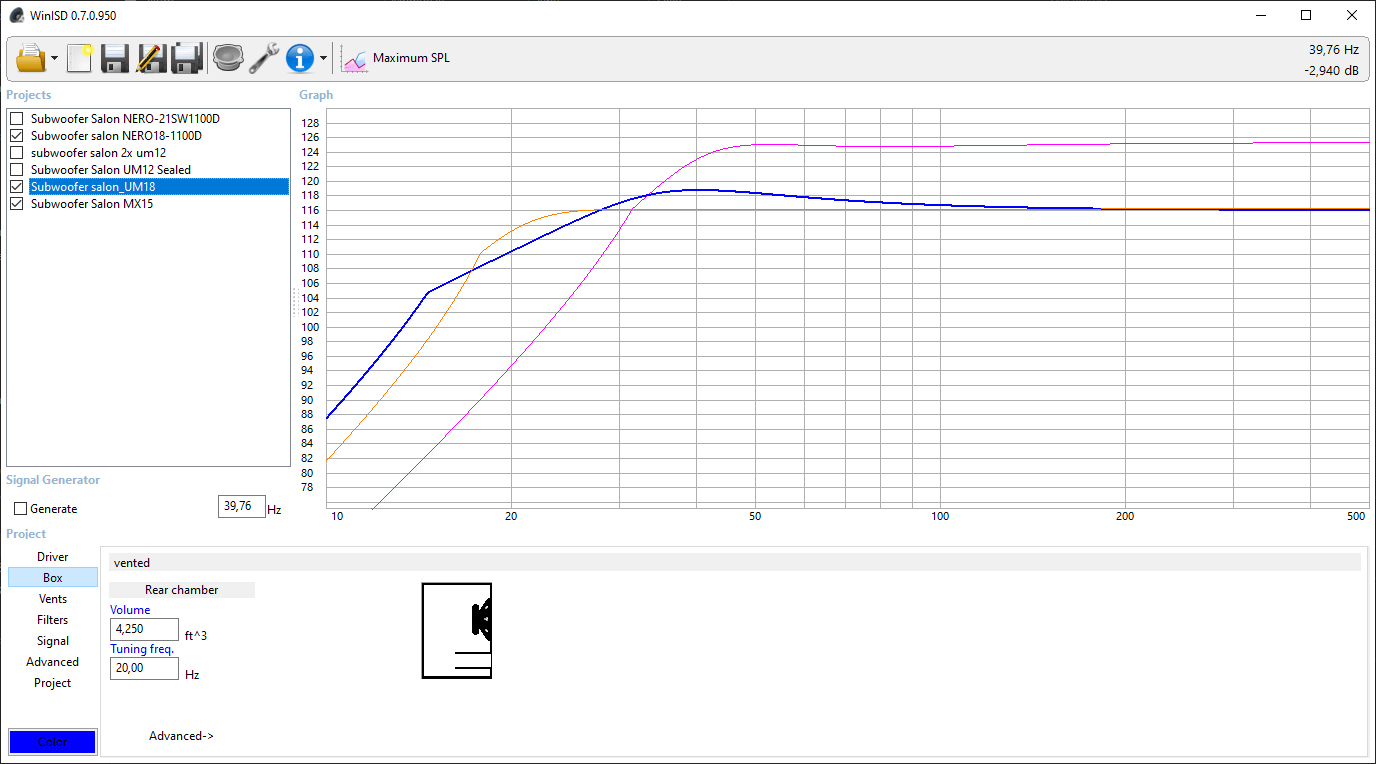Click the WinISD title bar app icon
1376x764 pixels.
pyautogui.click(x=17, y=15)
